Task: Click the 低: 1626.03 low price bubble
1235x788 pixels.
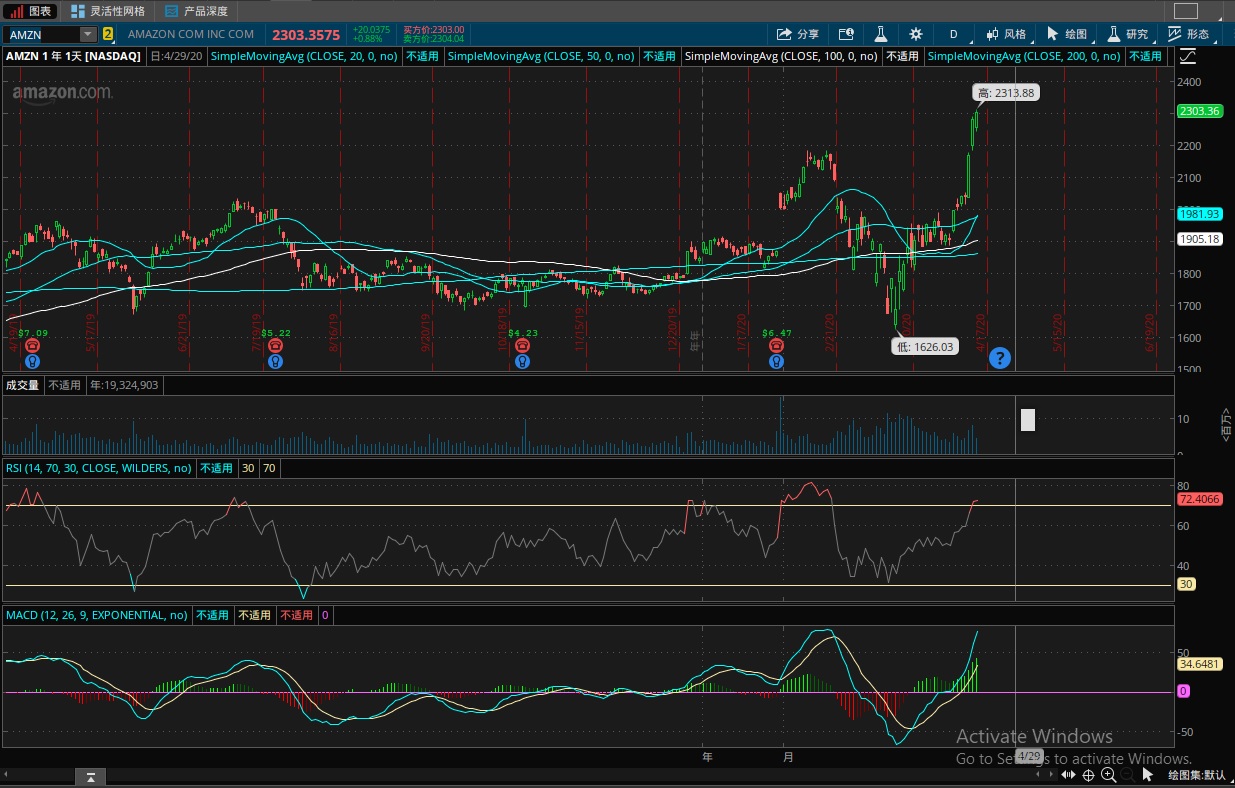Action: [x=924, y=346]
